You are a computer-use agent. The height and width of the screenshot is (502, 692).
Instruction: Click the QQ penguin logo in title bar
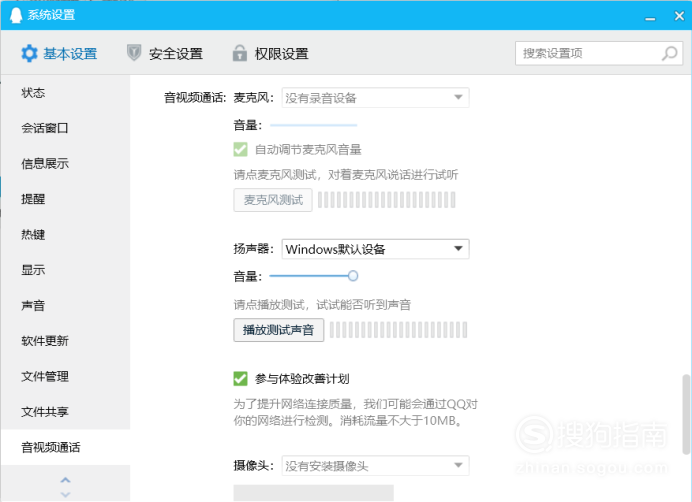(16, 15)
